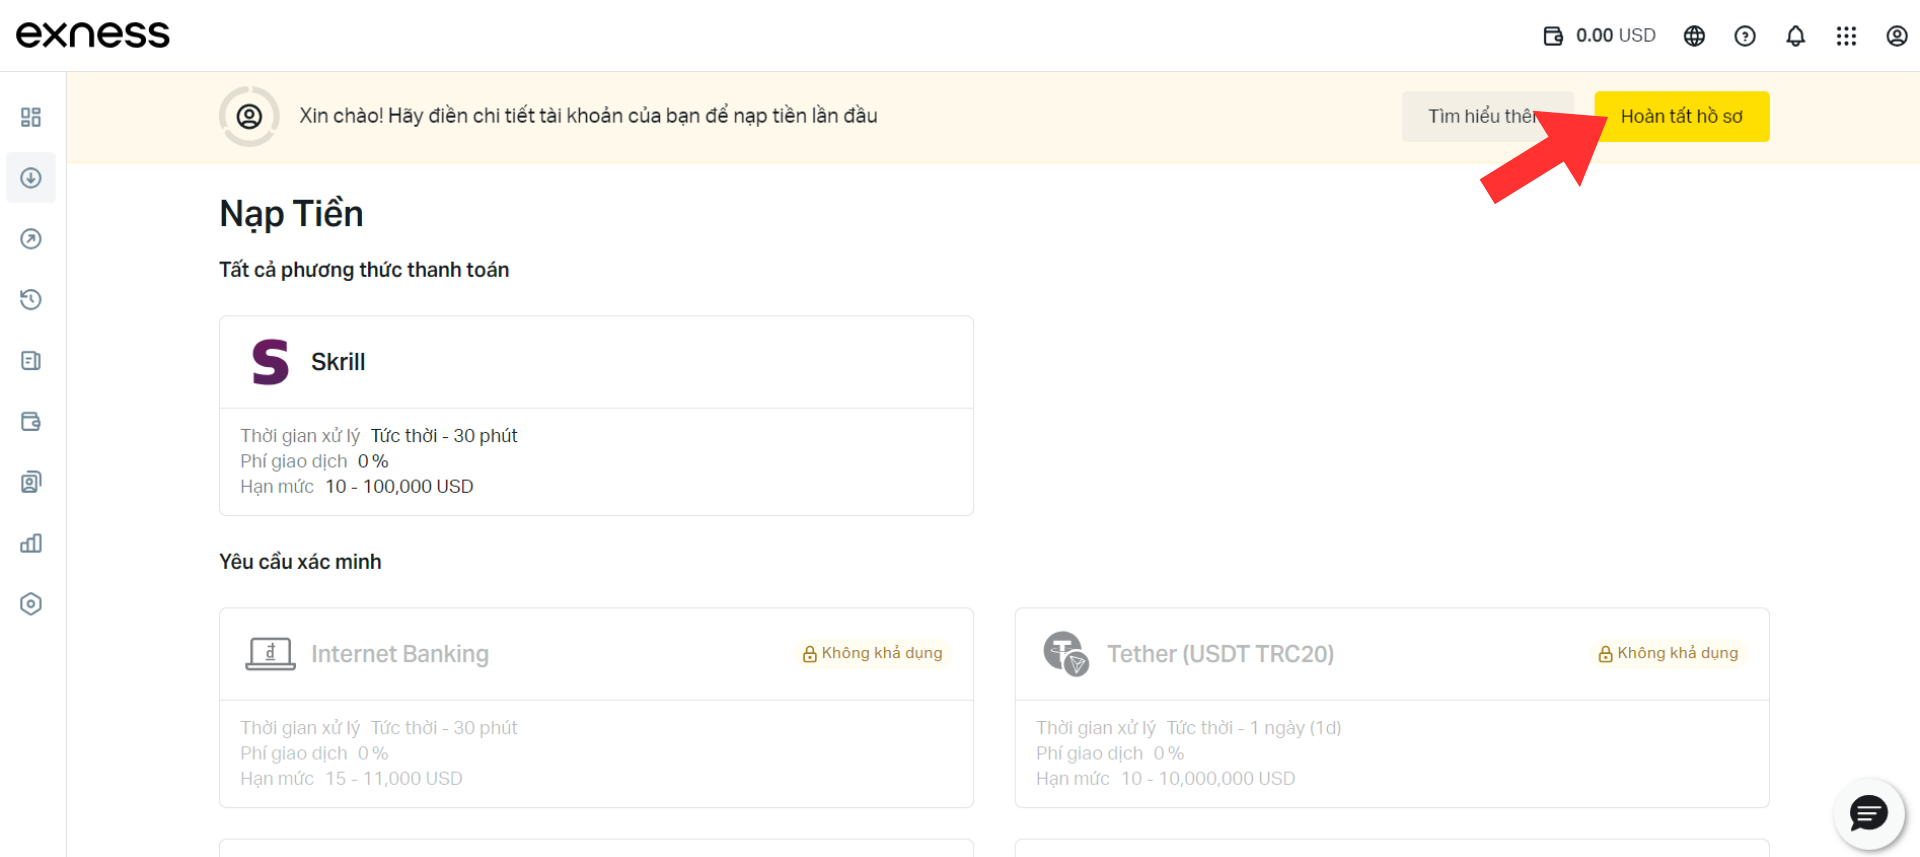The width and height of the screenshot is (1920, 857).
Task: Open the wallet icon in sidebar
Action: click(x=31, y=421)
